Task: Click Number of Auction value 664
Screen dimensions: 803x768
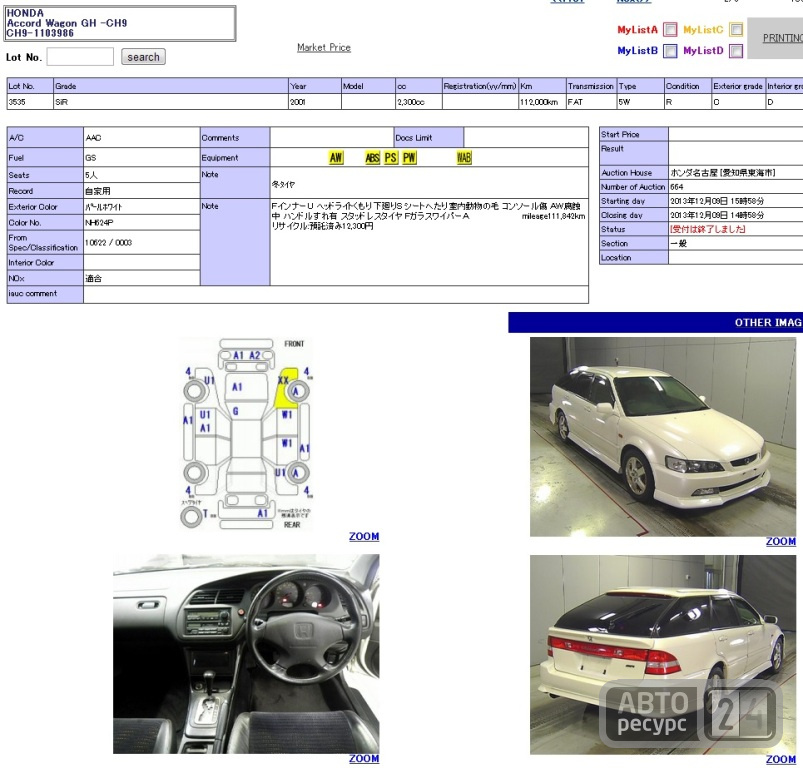Action: (677, 187)
